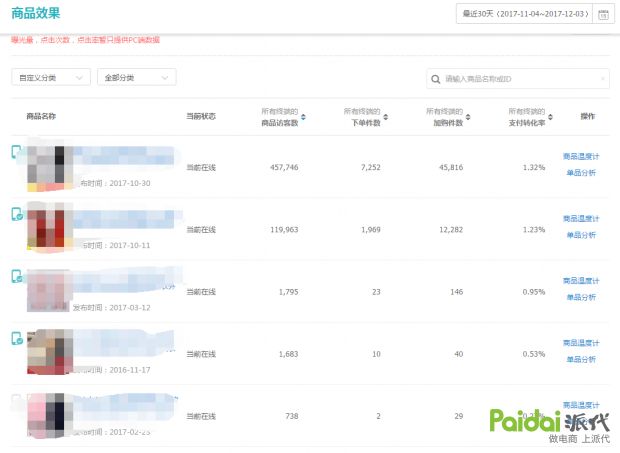620x453 pixels.
Task: Click the 操作 column header
Action: 588,116
